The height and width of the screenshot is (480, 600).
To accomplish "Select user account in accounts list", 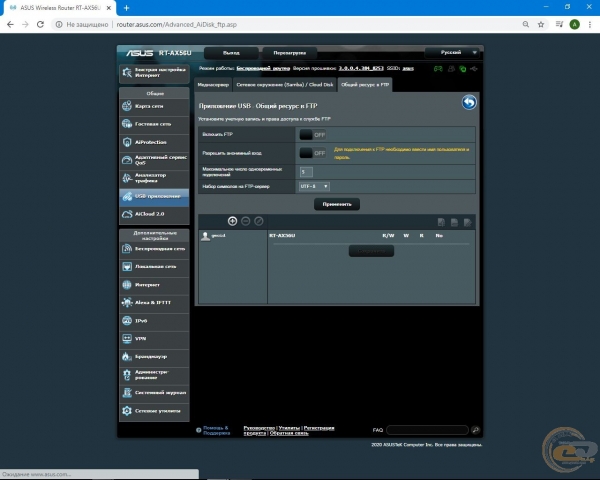I will pos(214,236).
